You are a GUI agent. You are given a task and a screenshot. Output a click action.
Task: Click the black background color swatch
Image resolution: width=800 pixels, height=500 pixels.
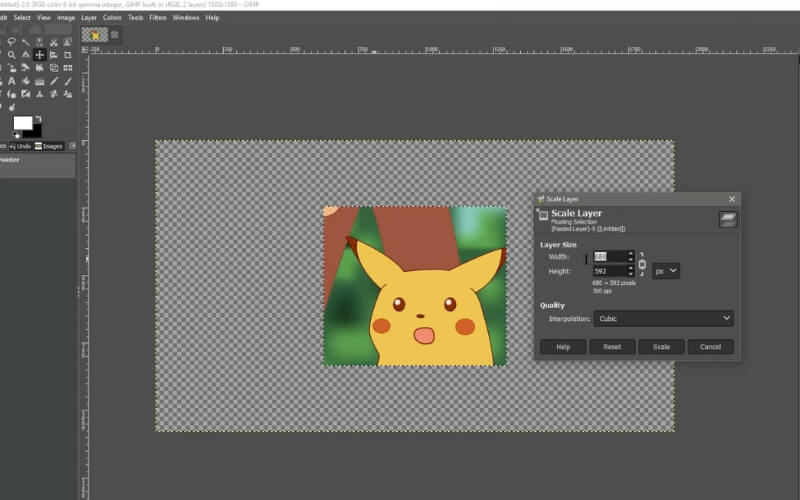pos(37,131)
